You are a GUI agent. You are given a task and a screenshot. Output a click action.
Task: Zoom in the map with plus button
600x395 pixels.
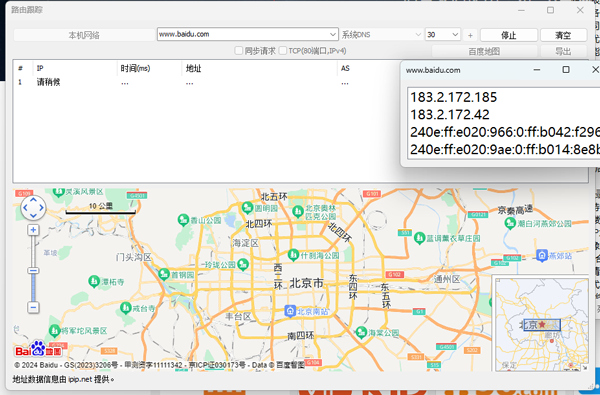click(33, 230)
